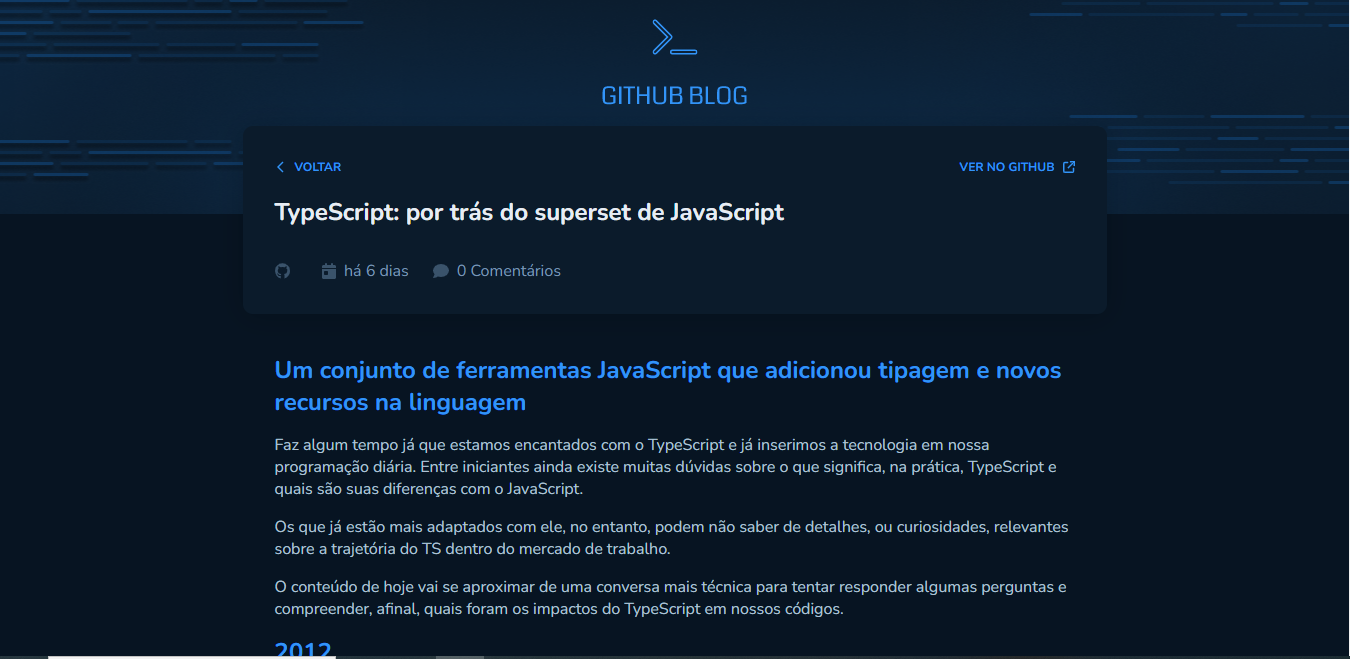Screen dimensions: 1350x659
Task: Click the speech bubble comments icon
Action: click(440, 270)
